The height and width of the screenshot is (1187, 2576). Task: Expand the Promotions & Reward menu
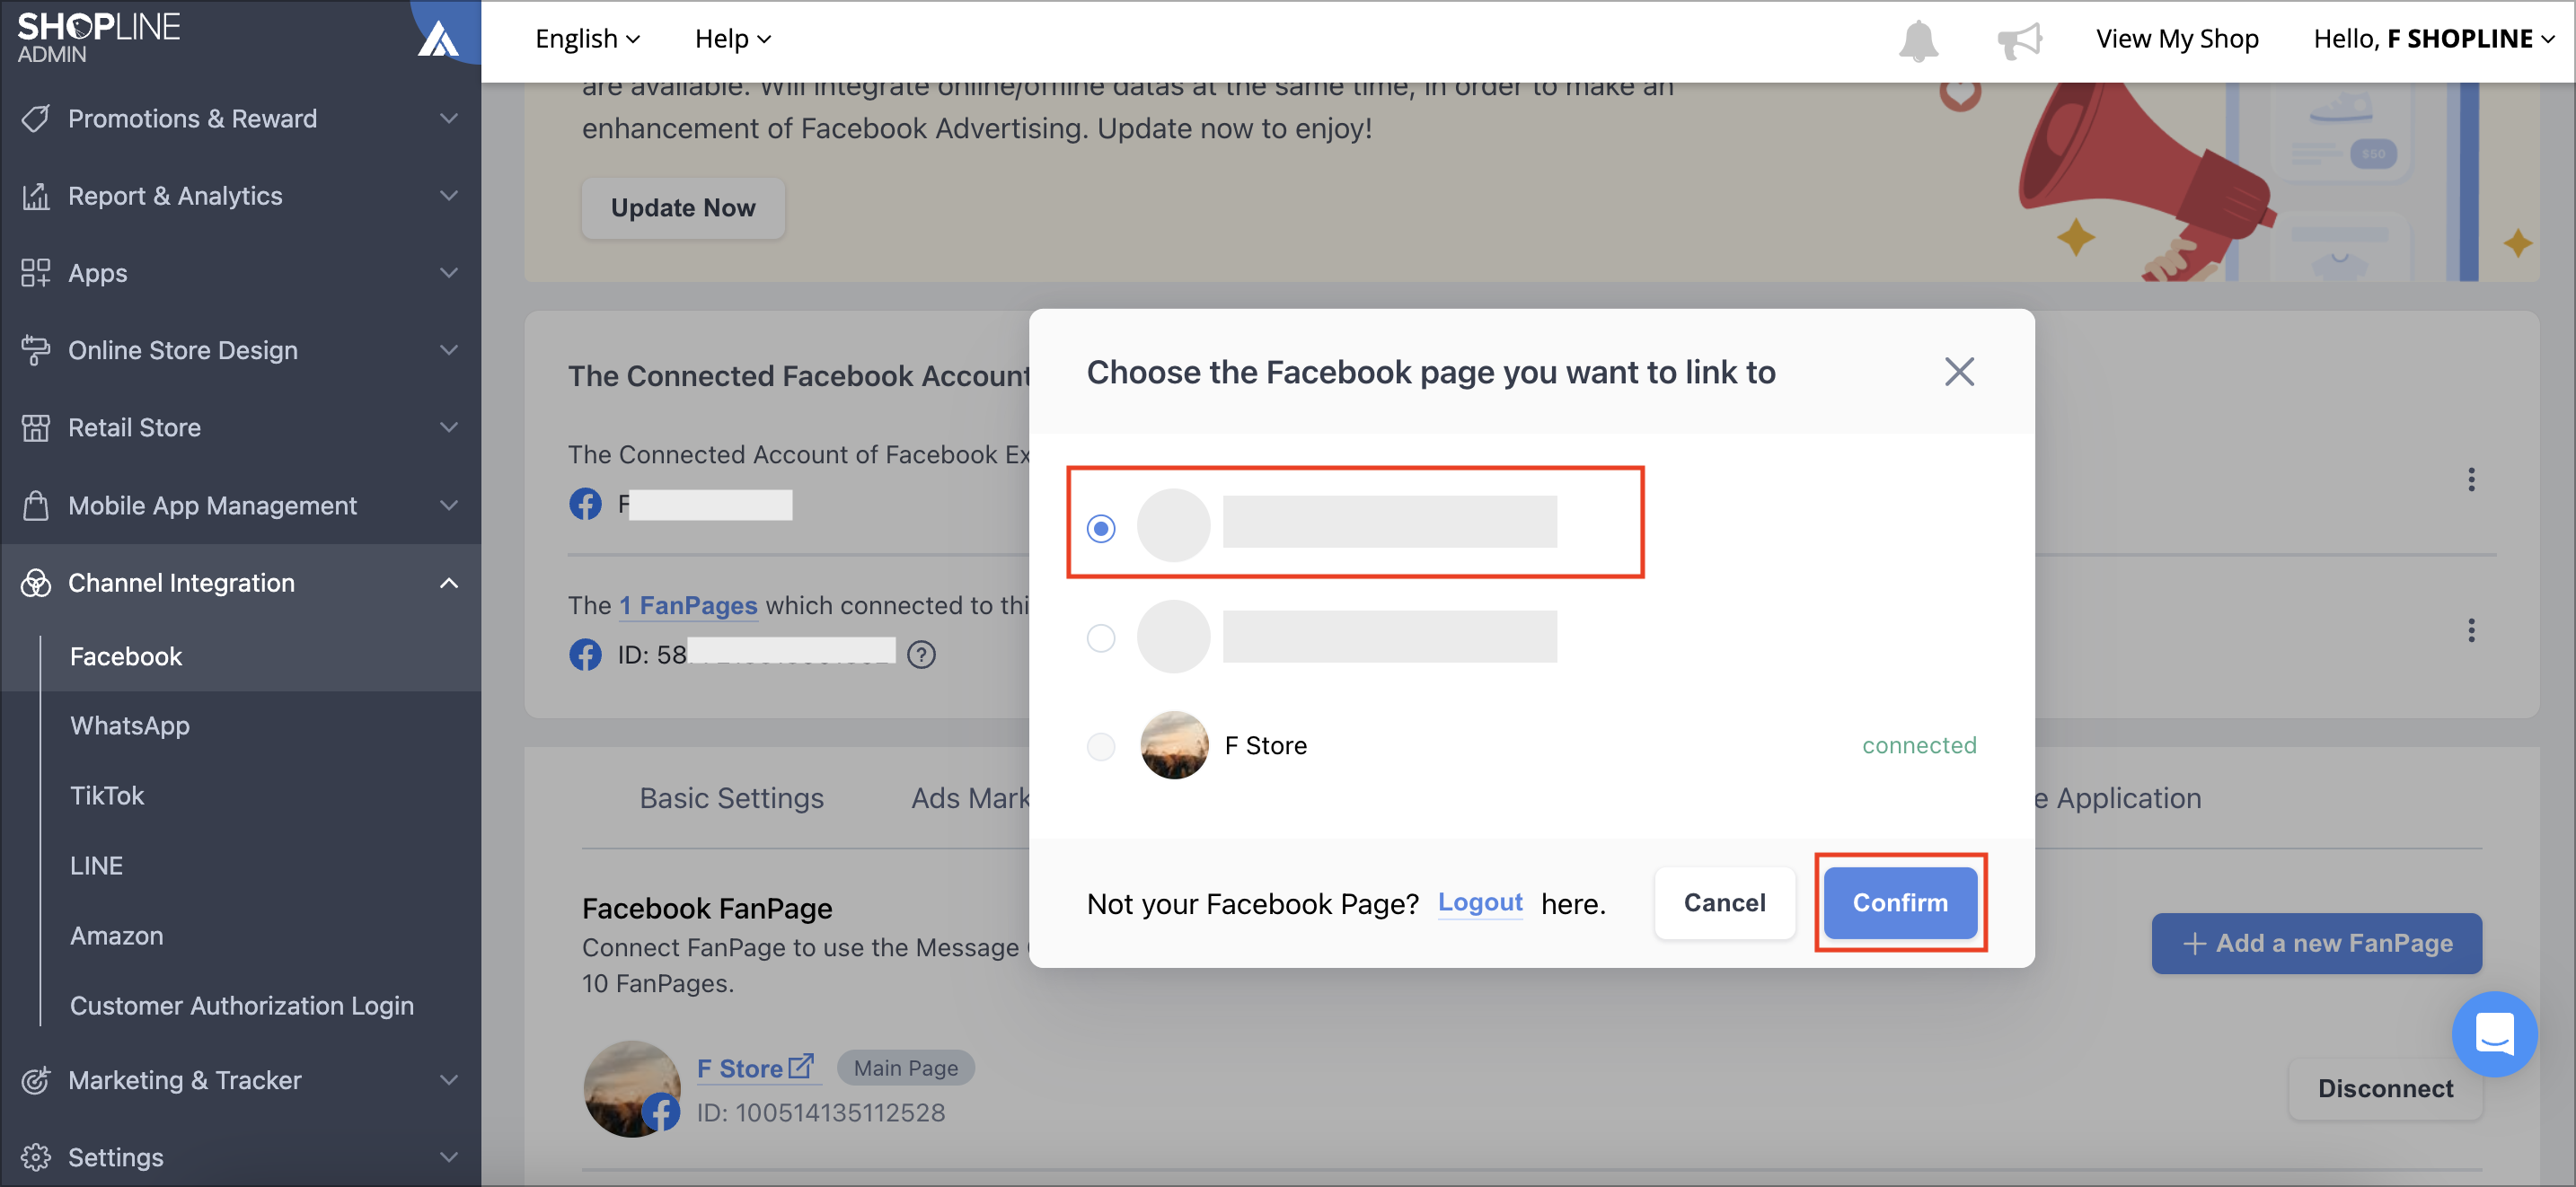tap(449, 118)
